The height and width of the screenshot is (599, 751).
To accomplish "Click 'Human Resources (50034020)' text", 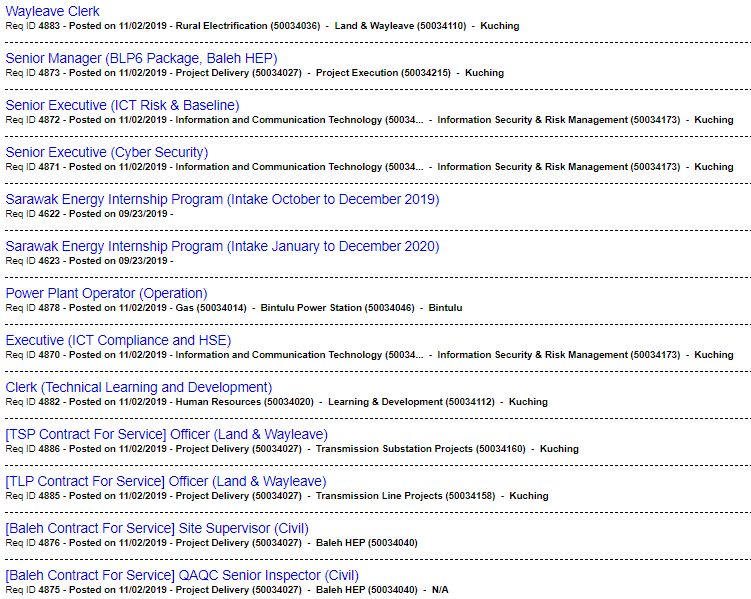I will [244, 401].
